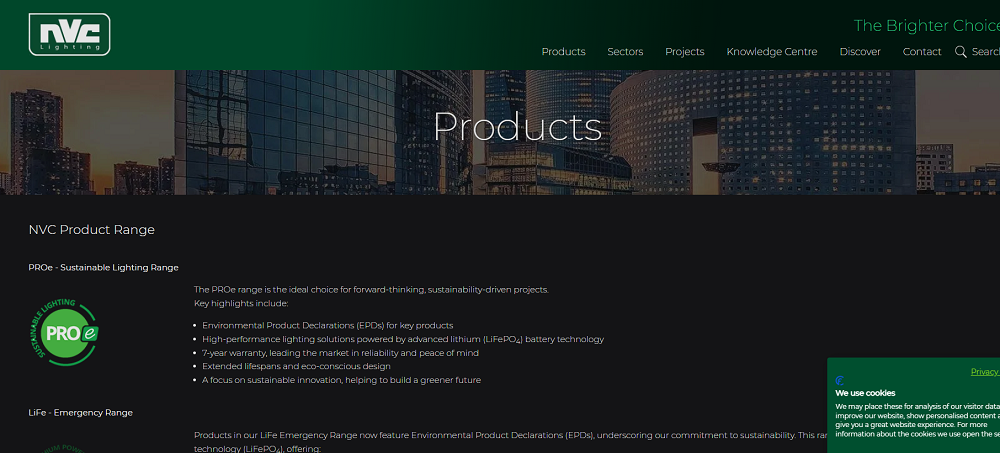1000x453 pixels.
Task: Click the LiFe - Emergency Range heading
Action: point(80,413)
